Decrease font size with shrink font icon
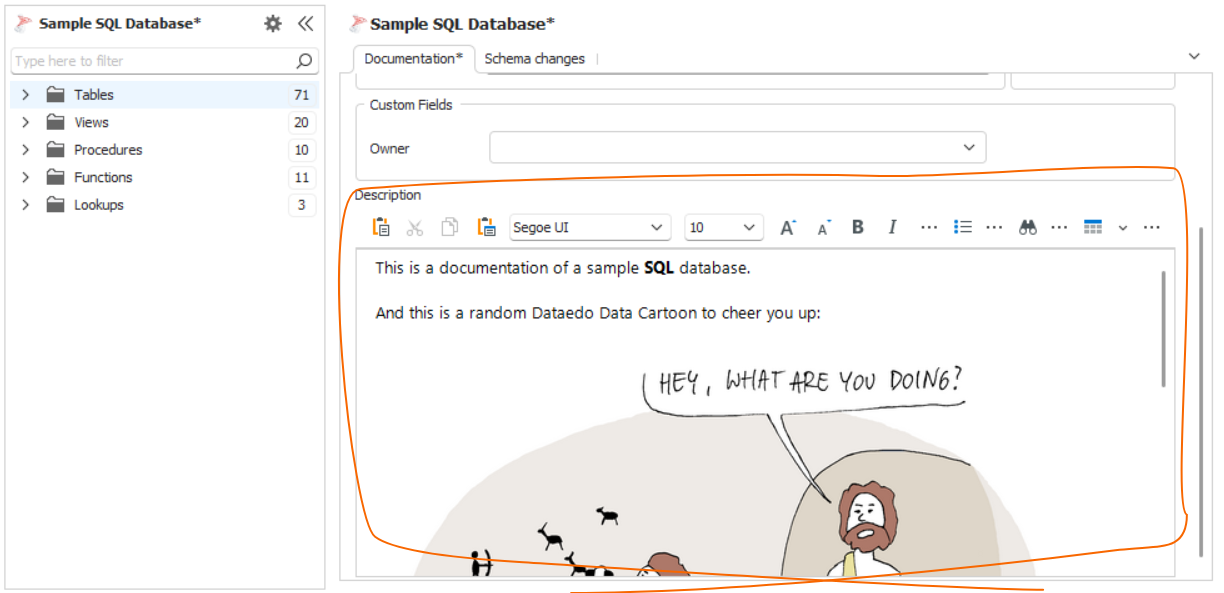 coord(824,228)
